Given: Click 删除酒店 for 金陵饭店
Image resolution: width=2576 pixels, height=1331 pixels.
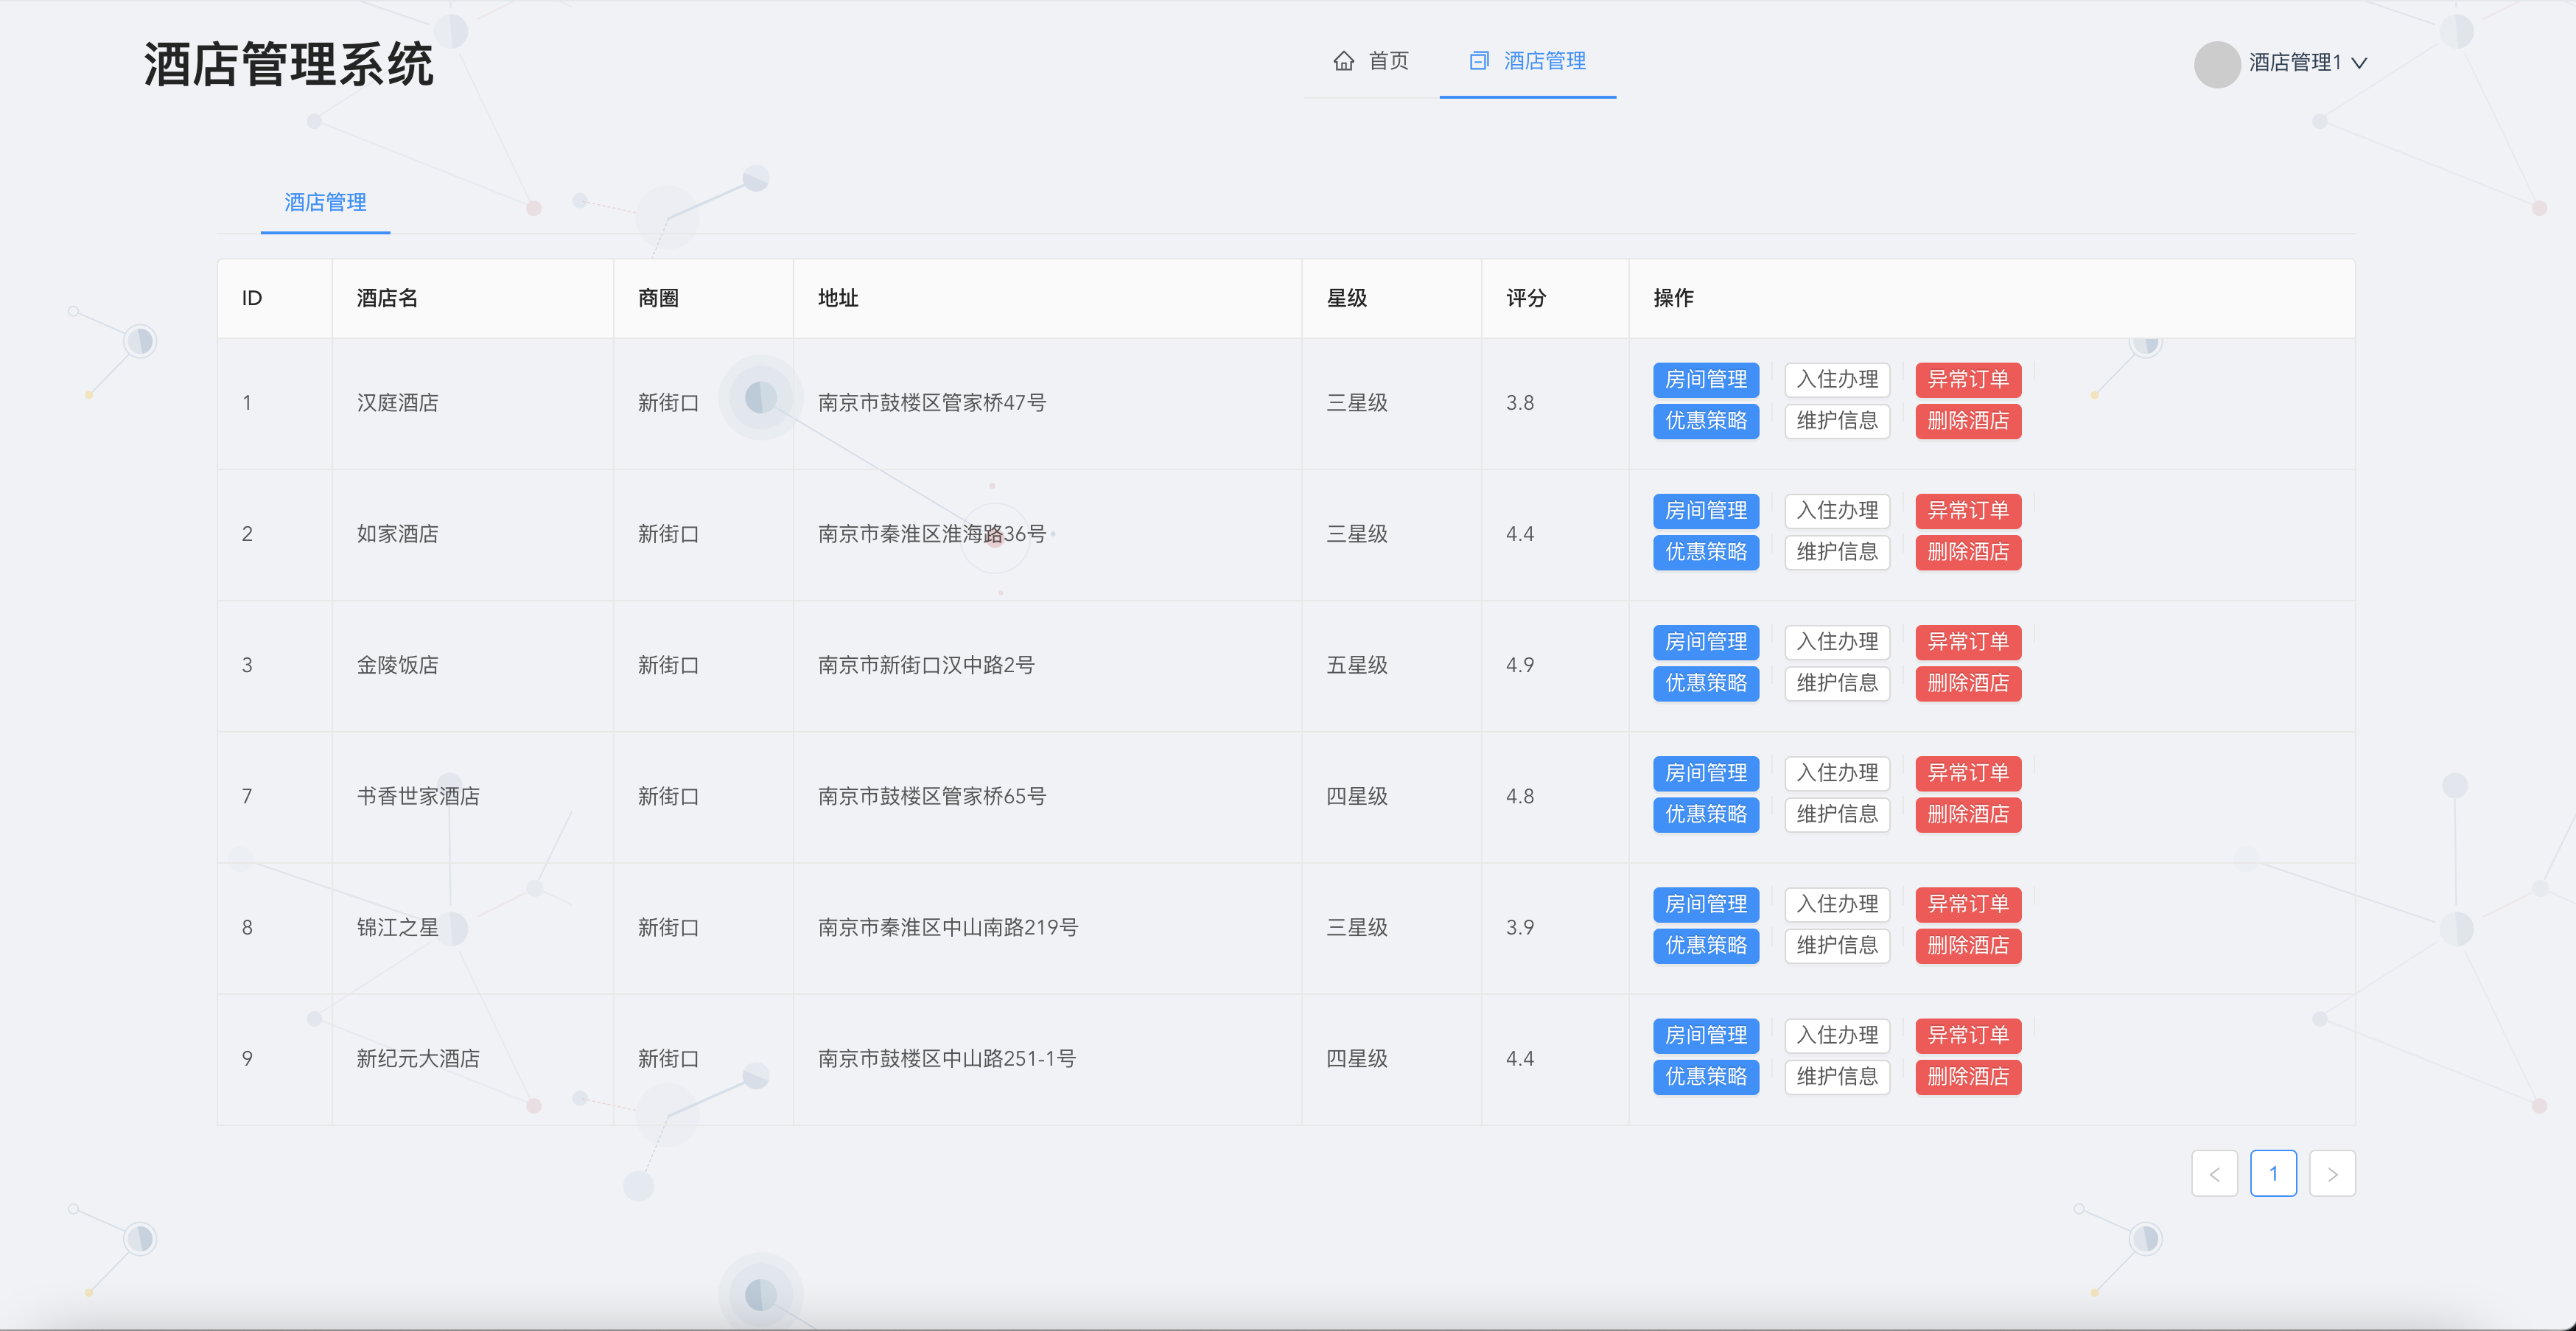Looking at the screenshot, I should point(1968,683).
